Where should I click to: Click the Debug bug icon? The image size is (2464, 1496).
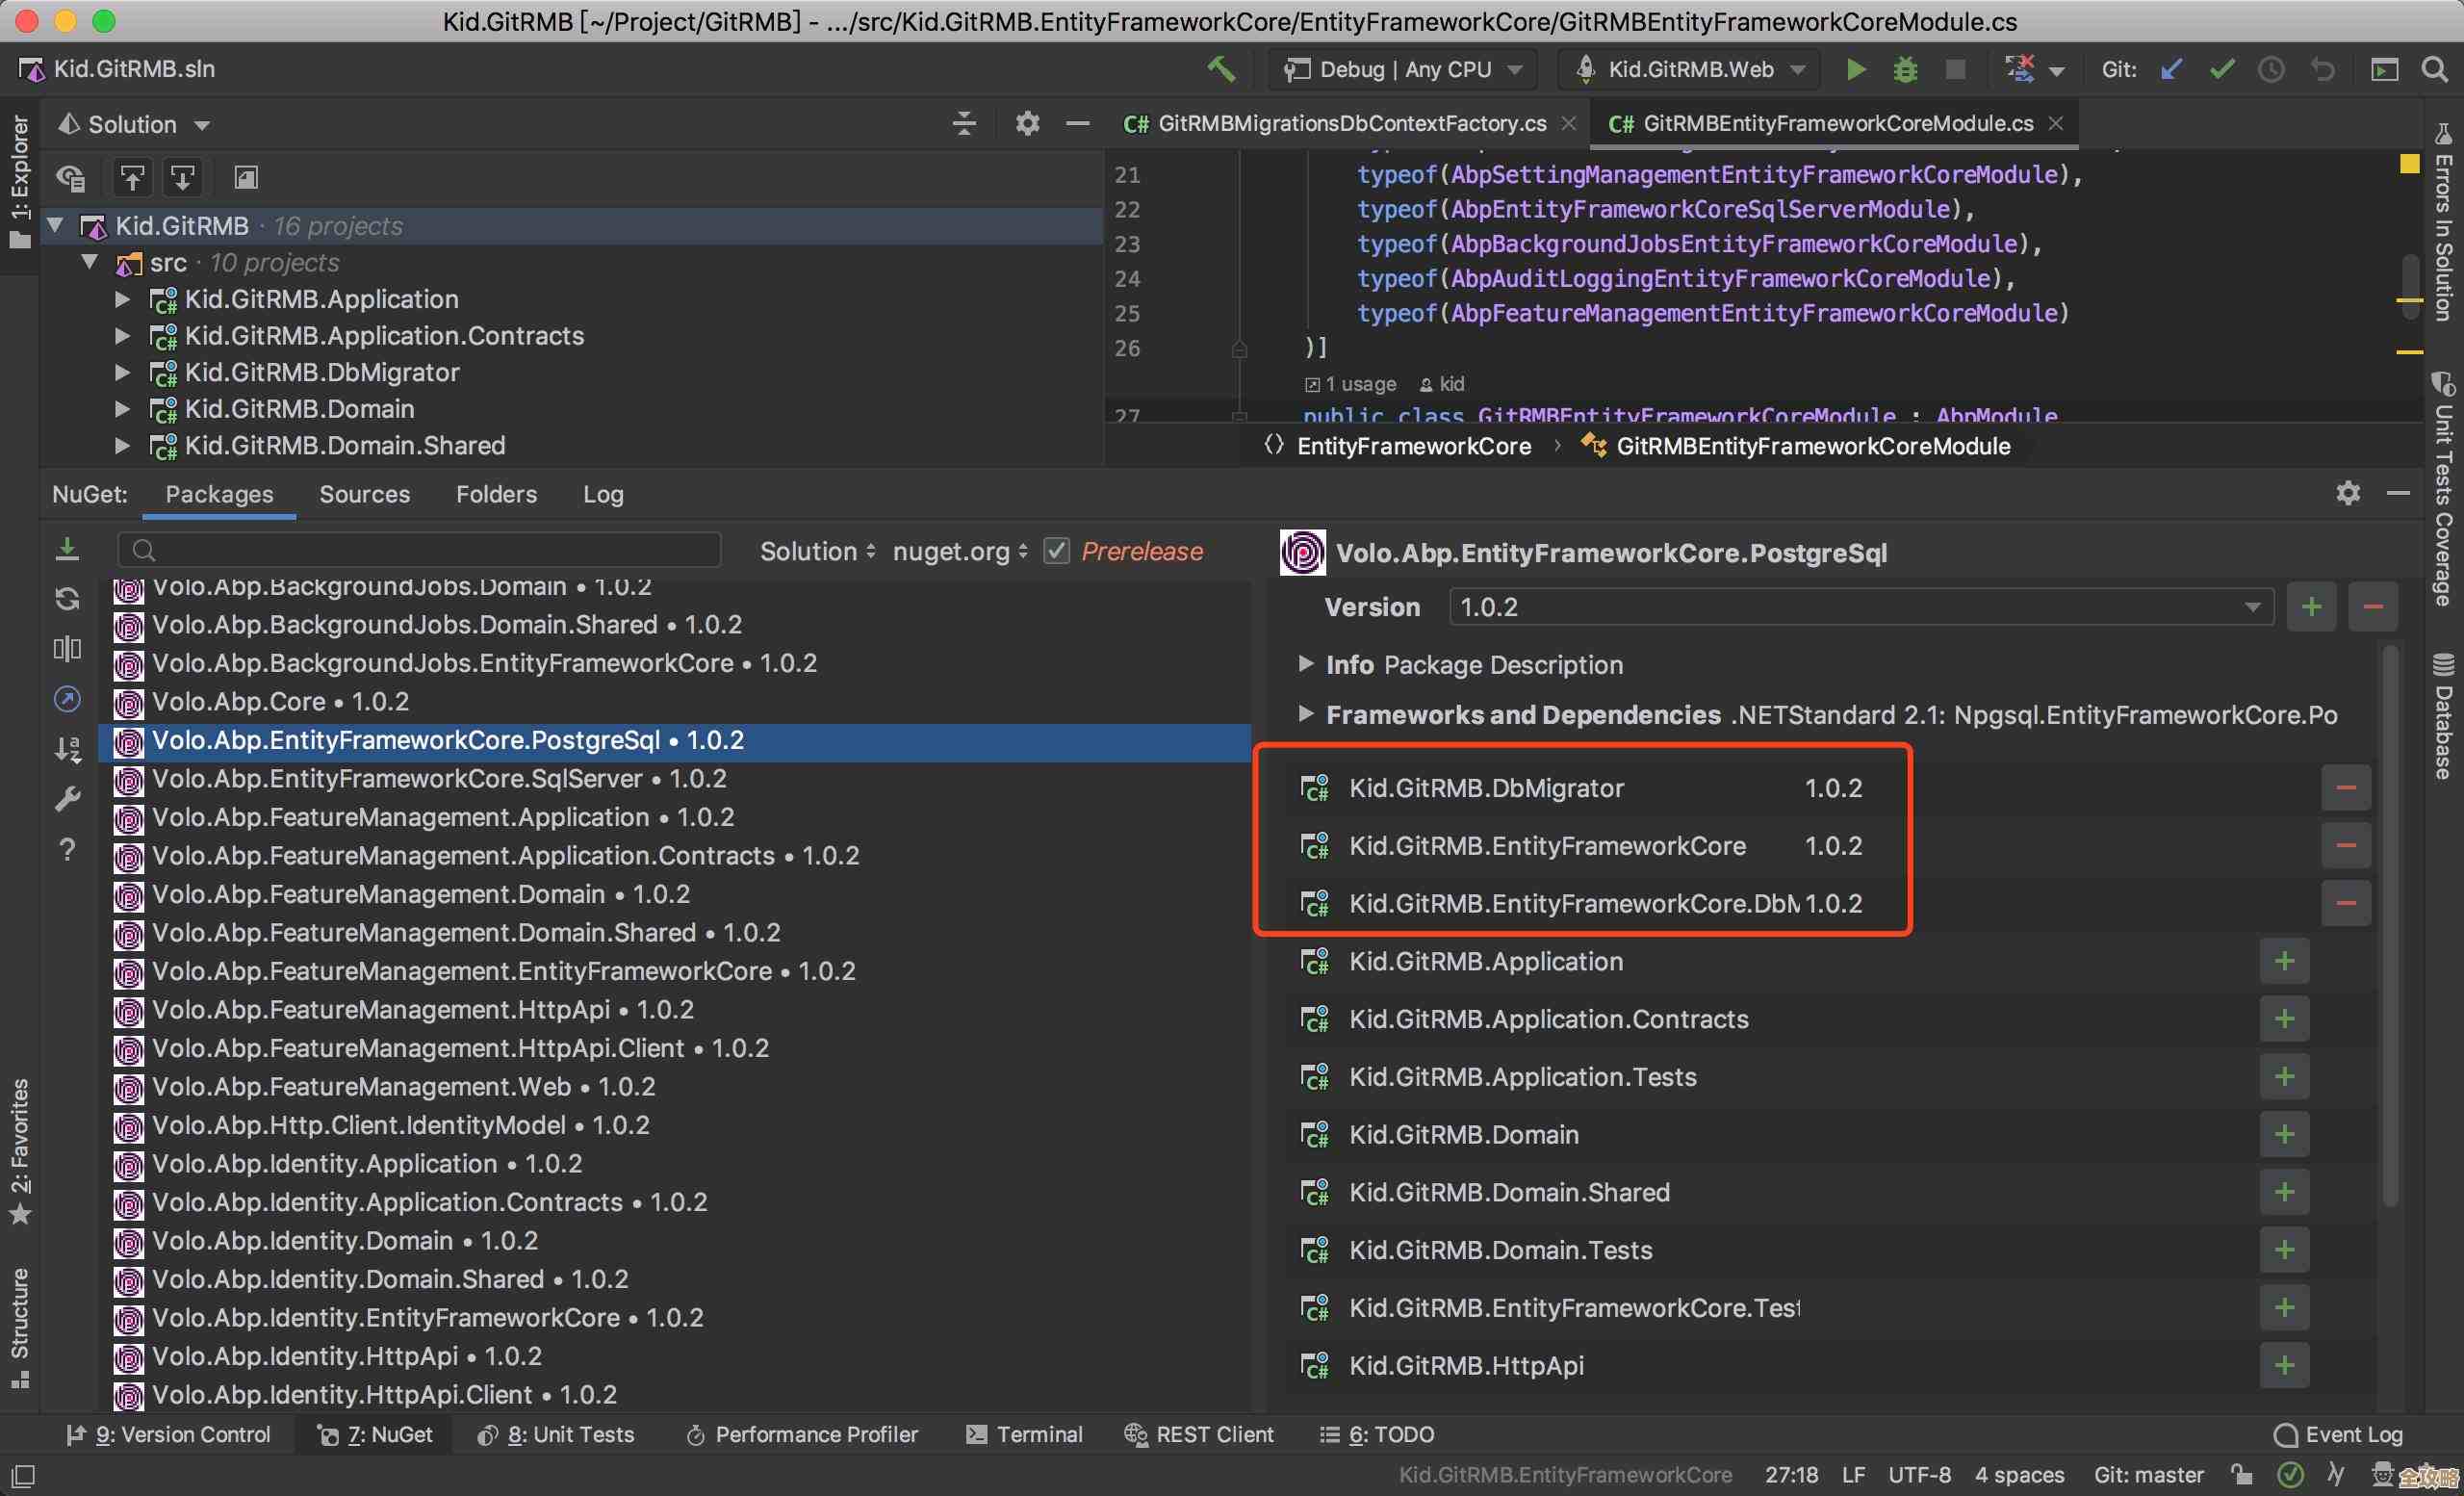(x=1905, y=69)
